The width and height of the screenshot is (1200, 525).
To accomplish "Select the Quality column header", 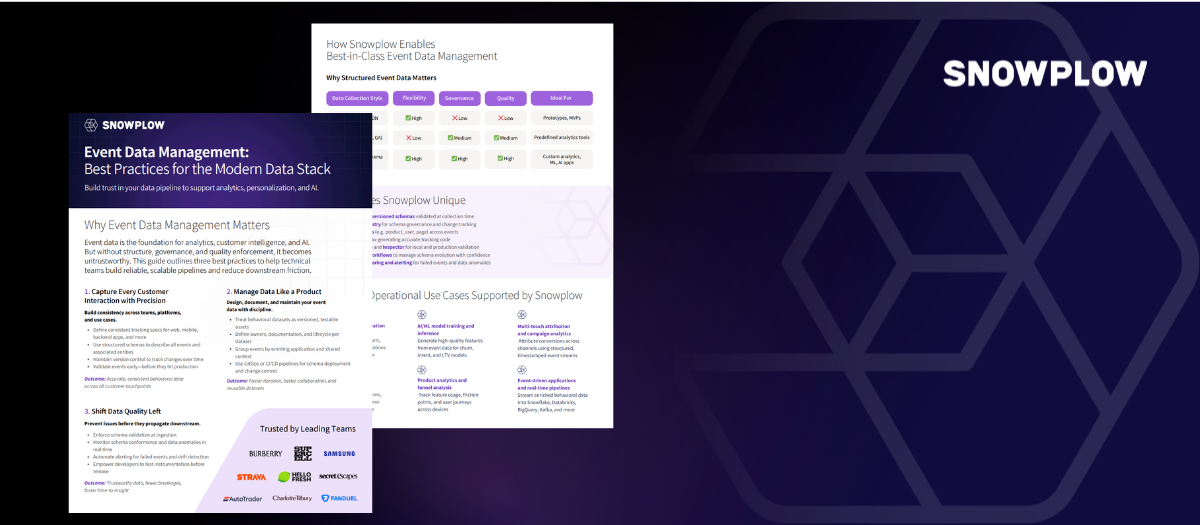I will point(506,98).
